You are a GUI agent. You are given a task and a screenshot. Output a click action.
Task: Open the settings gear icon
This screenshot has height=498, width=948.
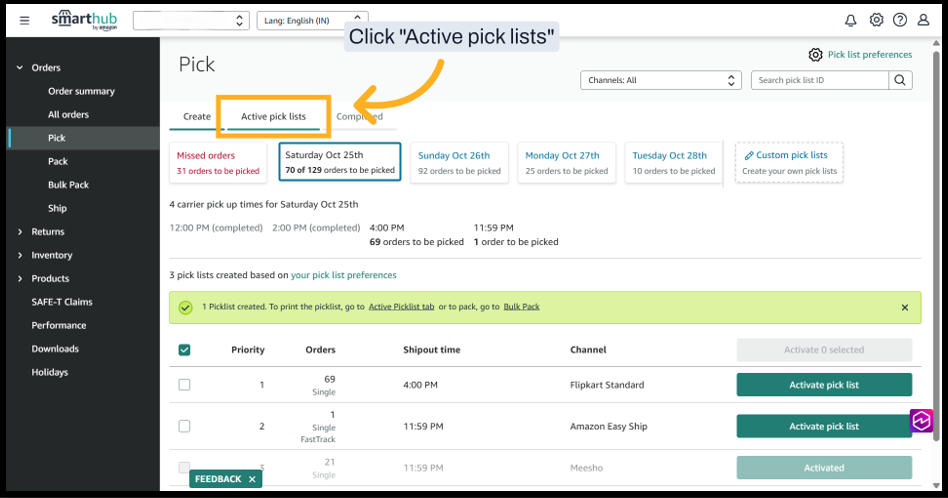click(876, 20)
